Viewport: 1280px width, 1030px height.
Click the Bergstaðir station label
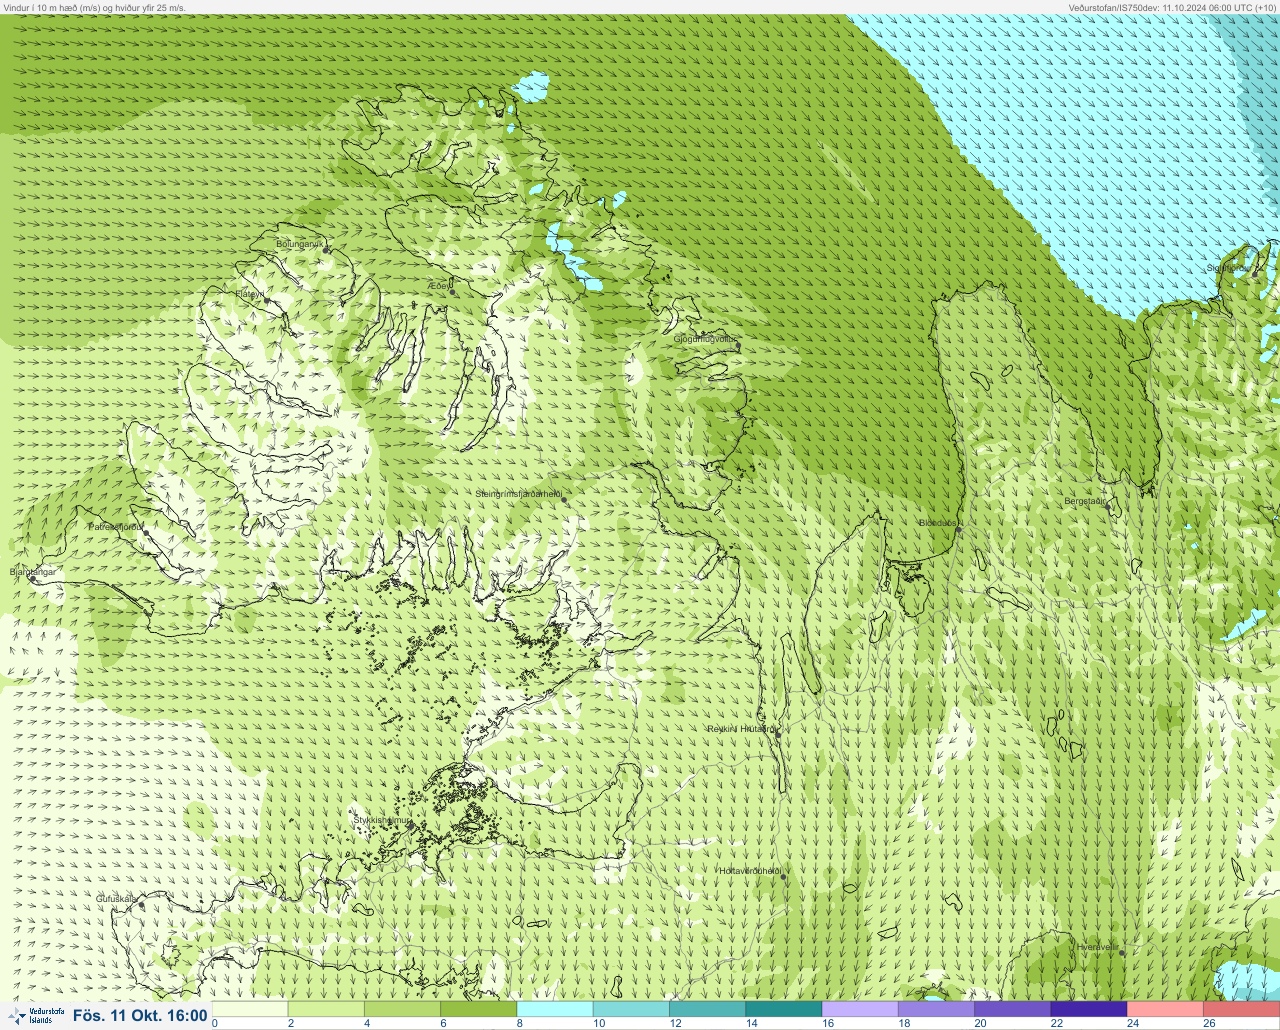point(1084,501)
